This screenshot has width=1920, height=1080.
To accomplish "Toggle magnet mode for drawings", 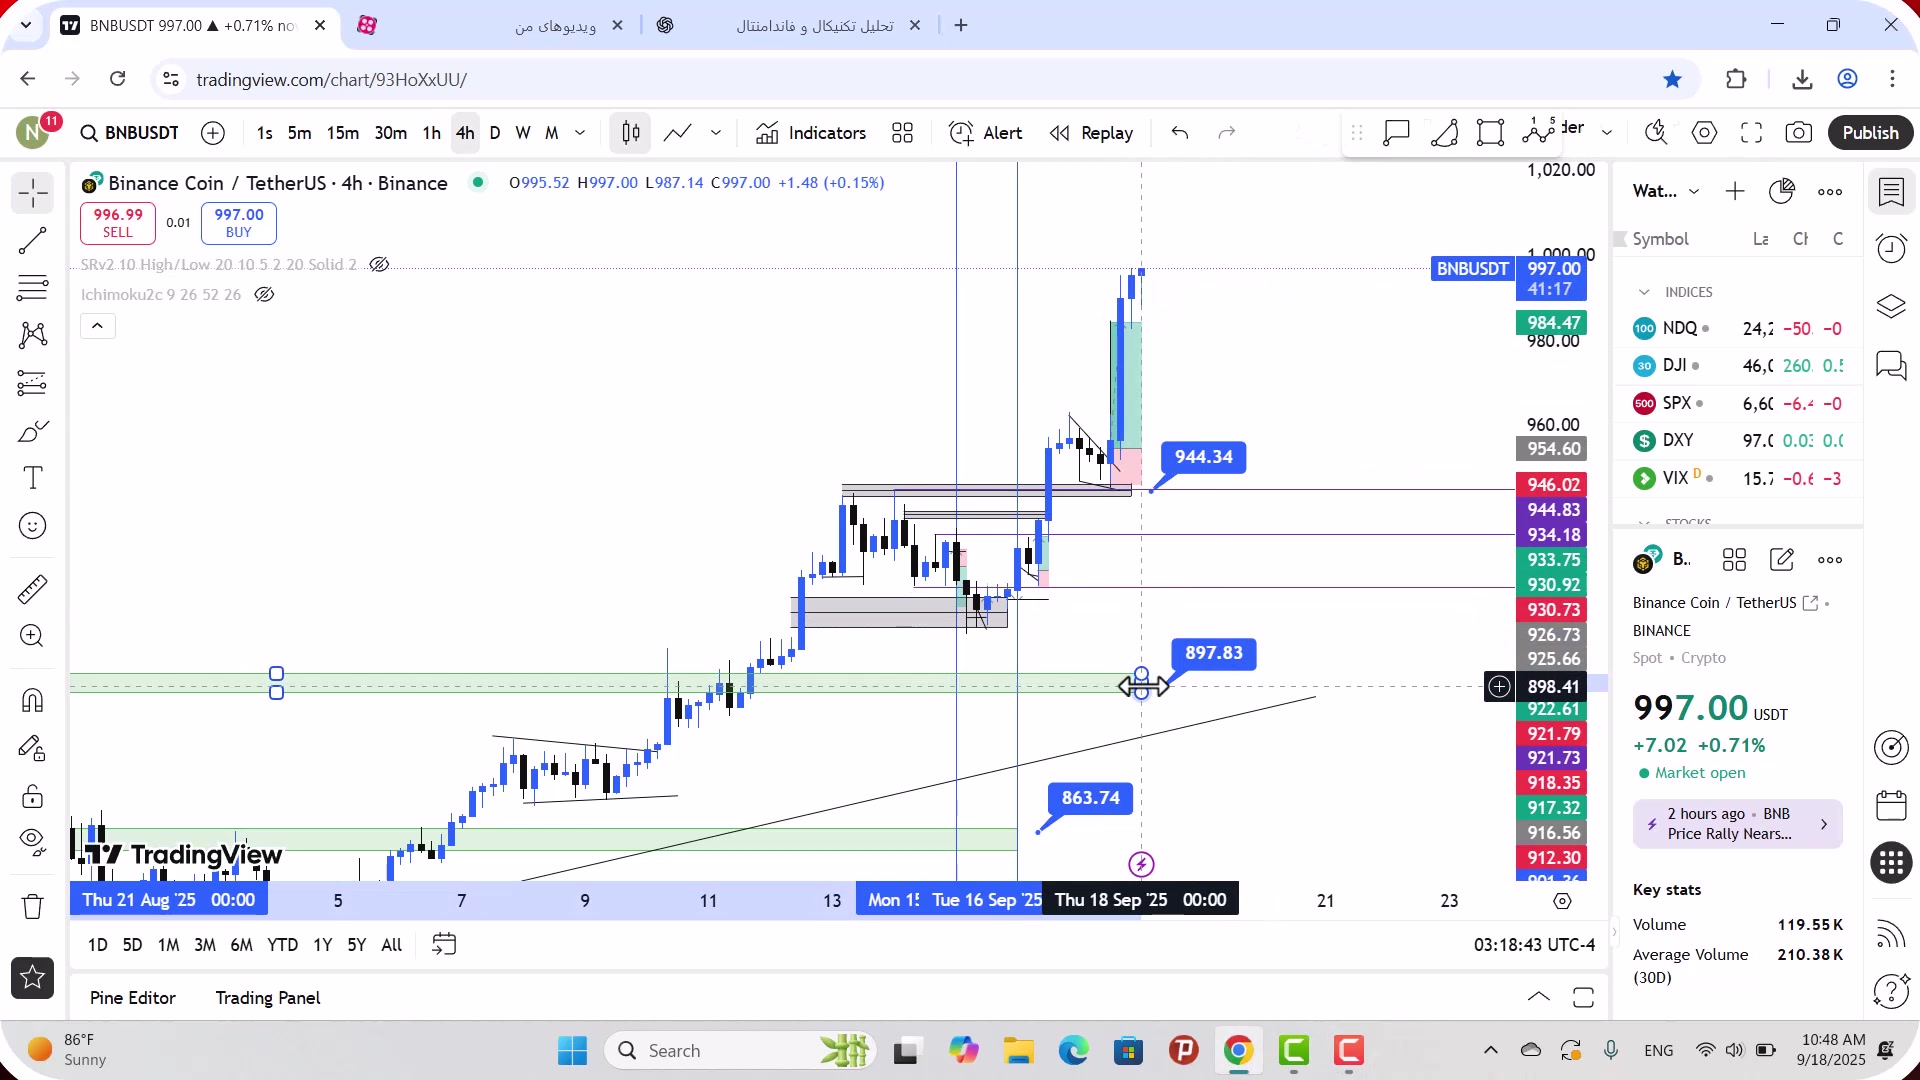I will (x=32, y=700).
